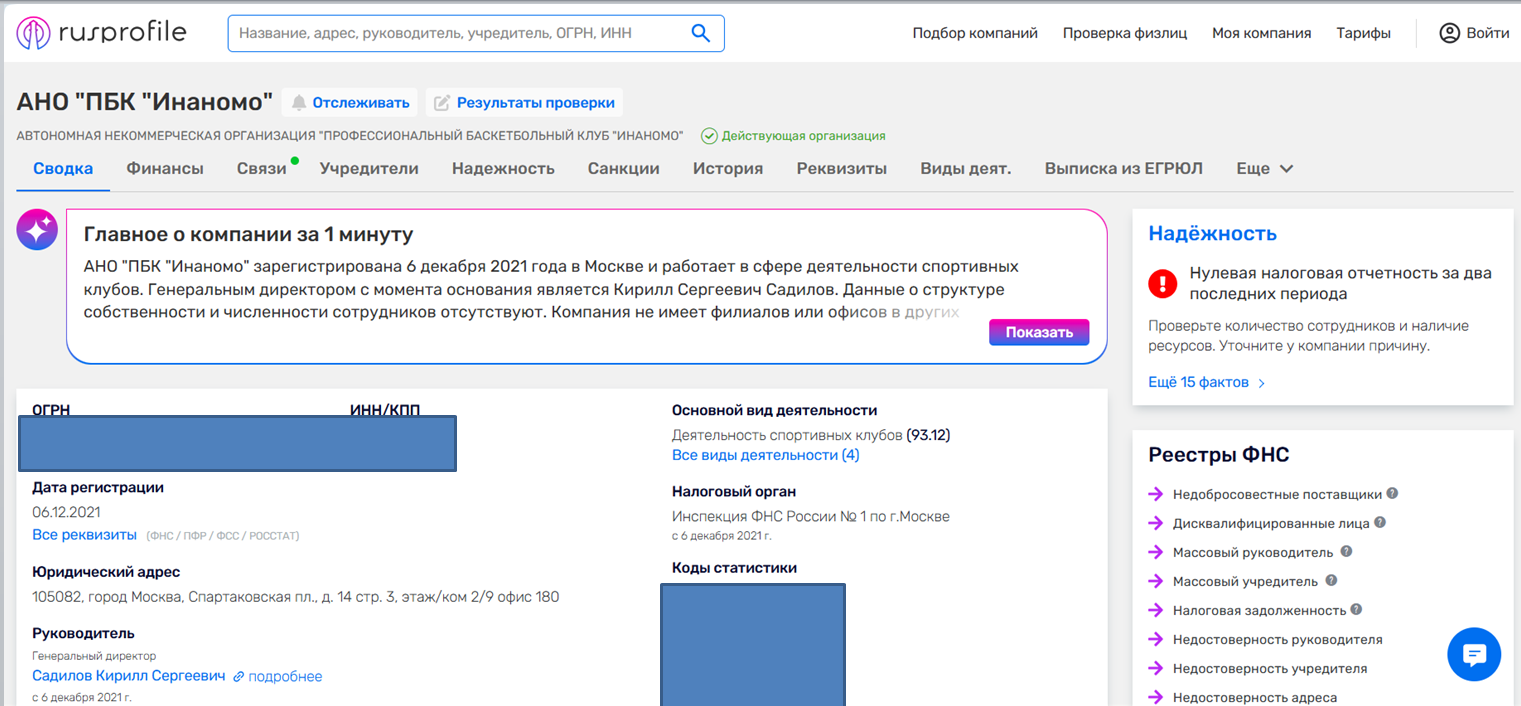This screenshot has height=706, width=1521.
Task: Click the company title АНО "ПБК "Инаномо"
Action: 145,102
